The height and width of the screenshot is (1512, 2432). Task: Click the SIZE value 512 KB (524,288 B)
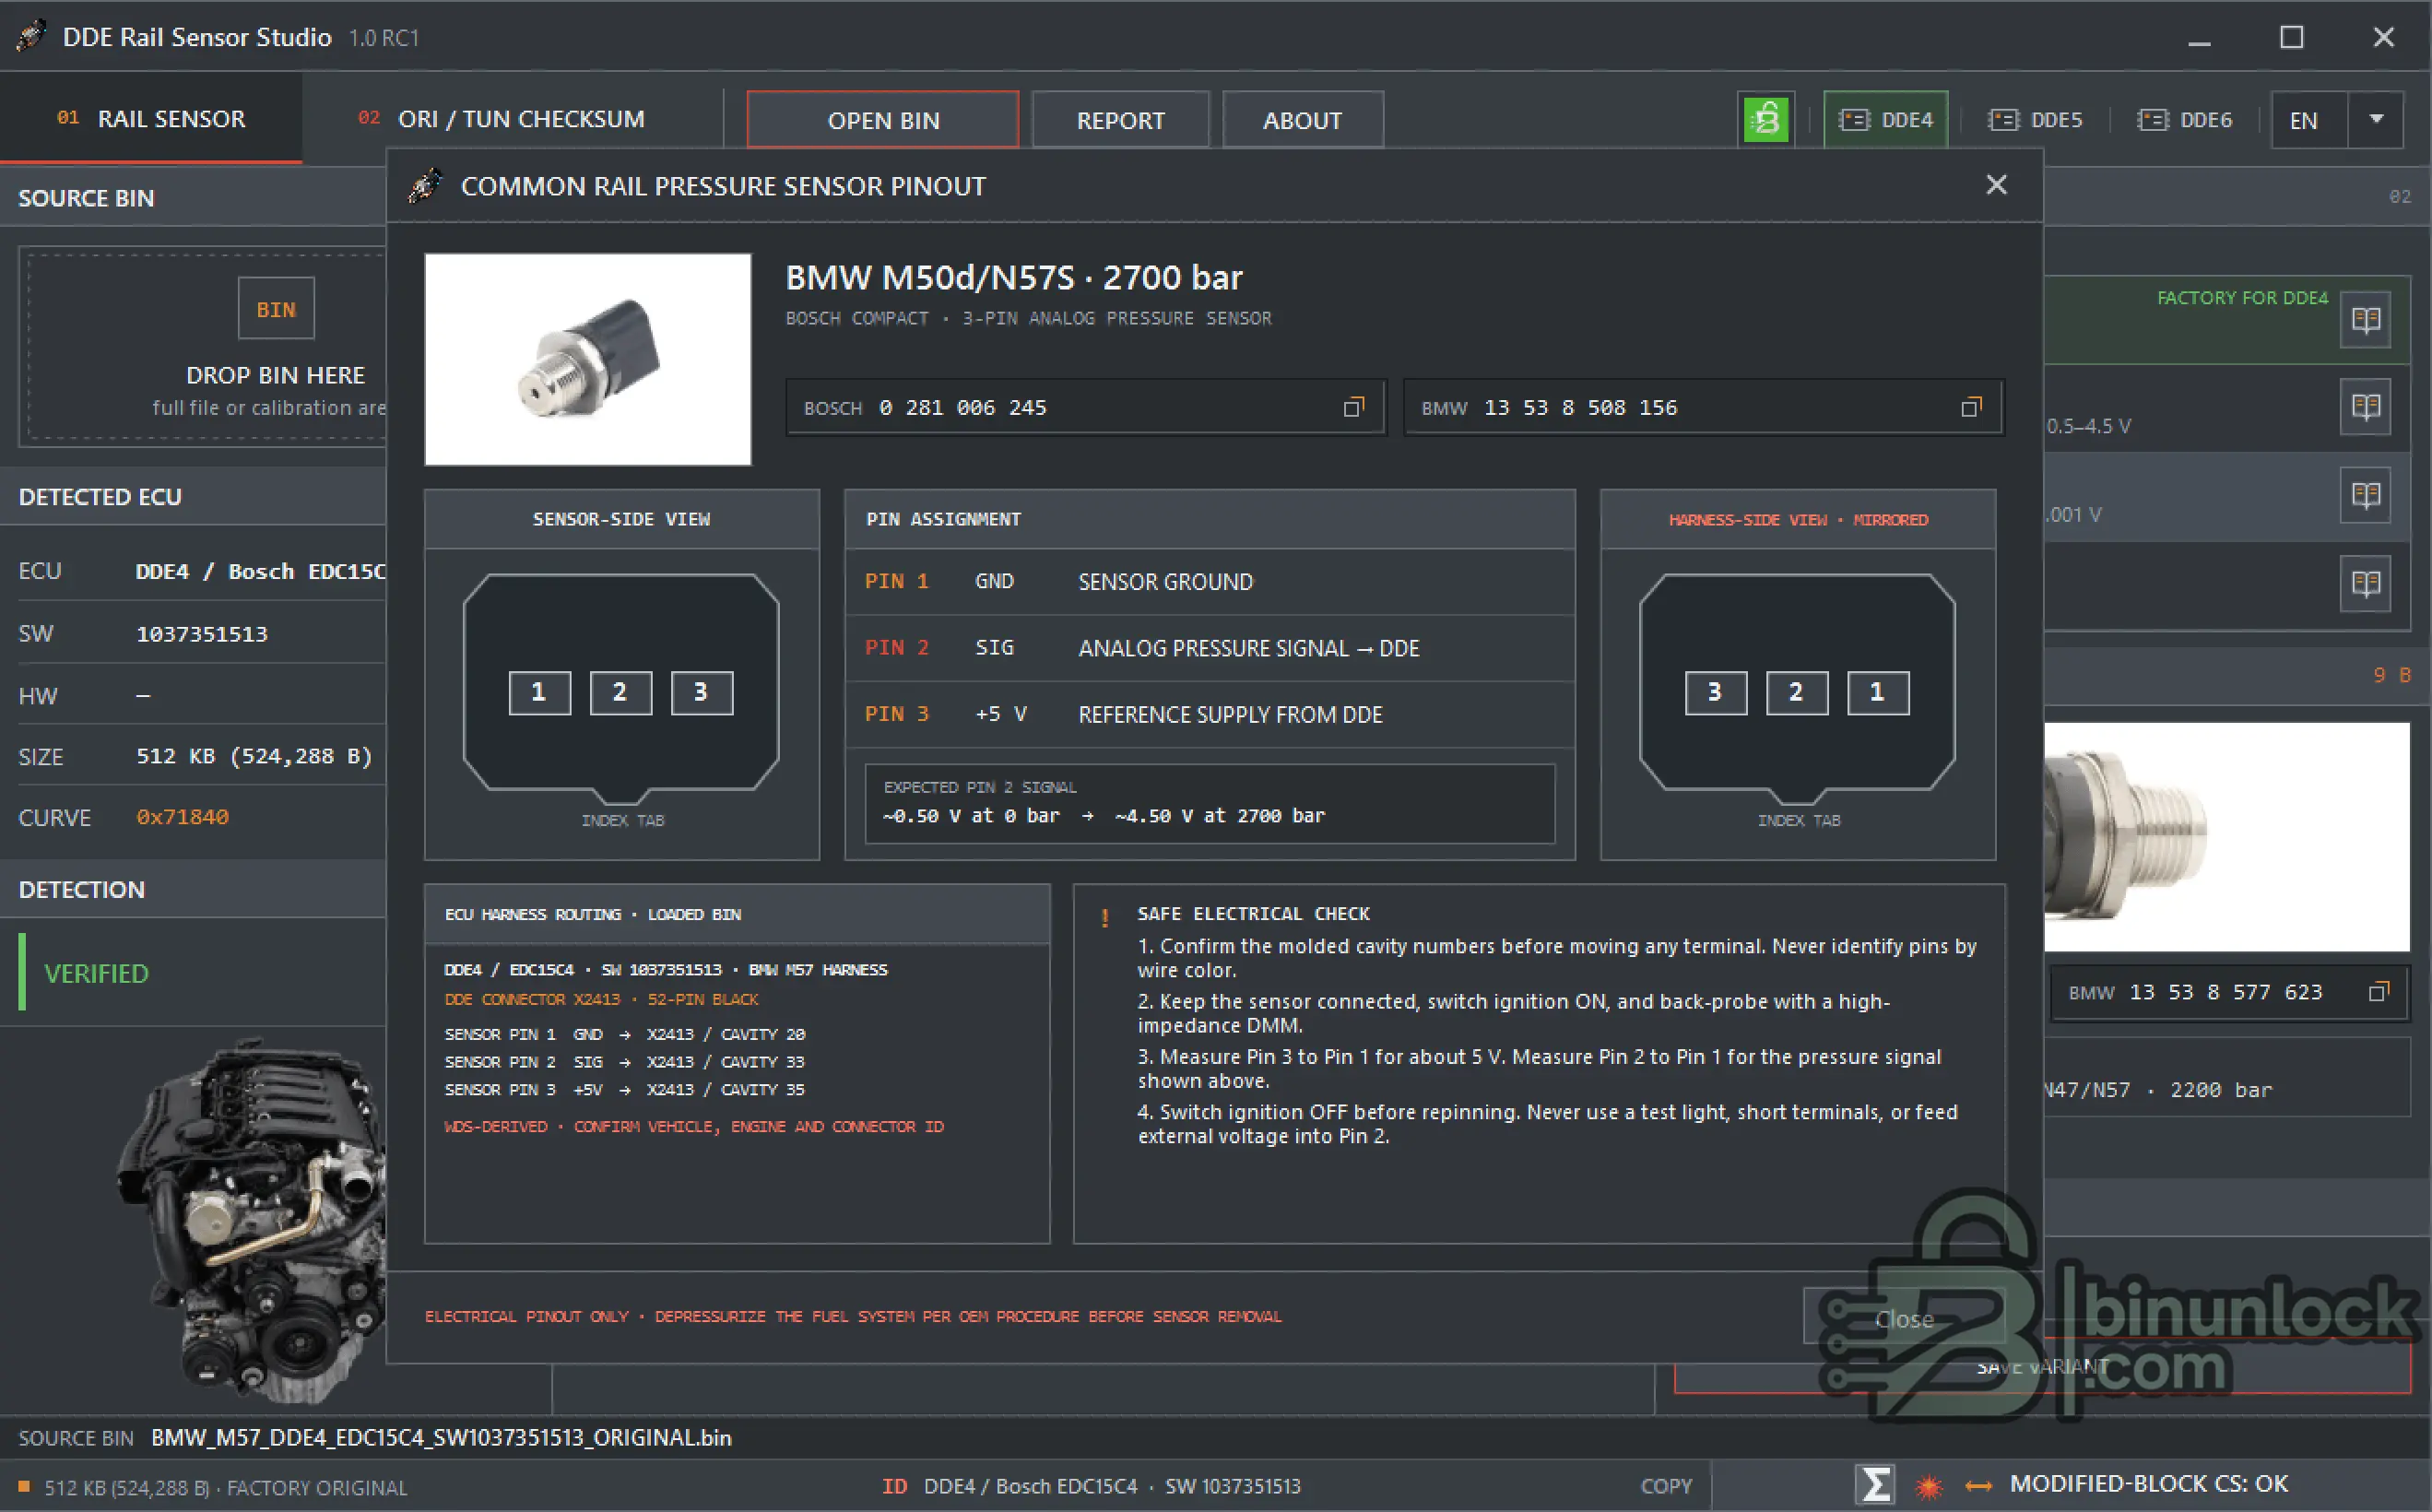[x=254, y=756]
